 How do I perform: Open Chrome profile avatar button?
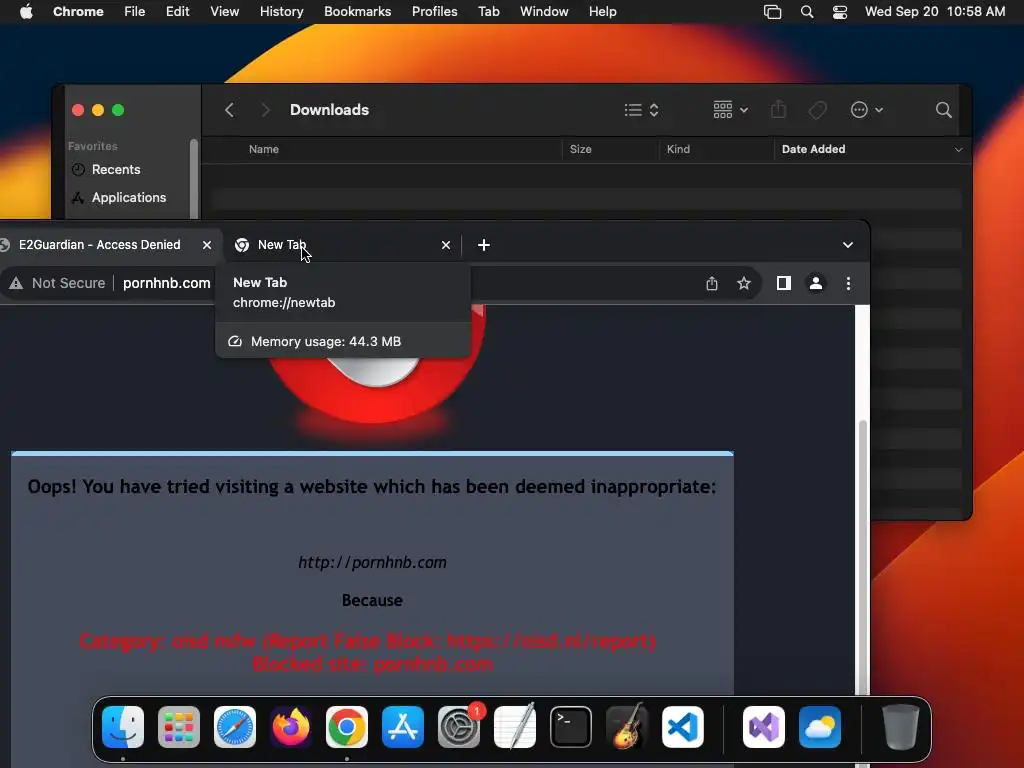point(816,283)
